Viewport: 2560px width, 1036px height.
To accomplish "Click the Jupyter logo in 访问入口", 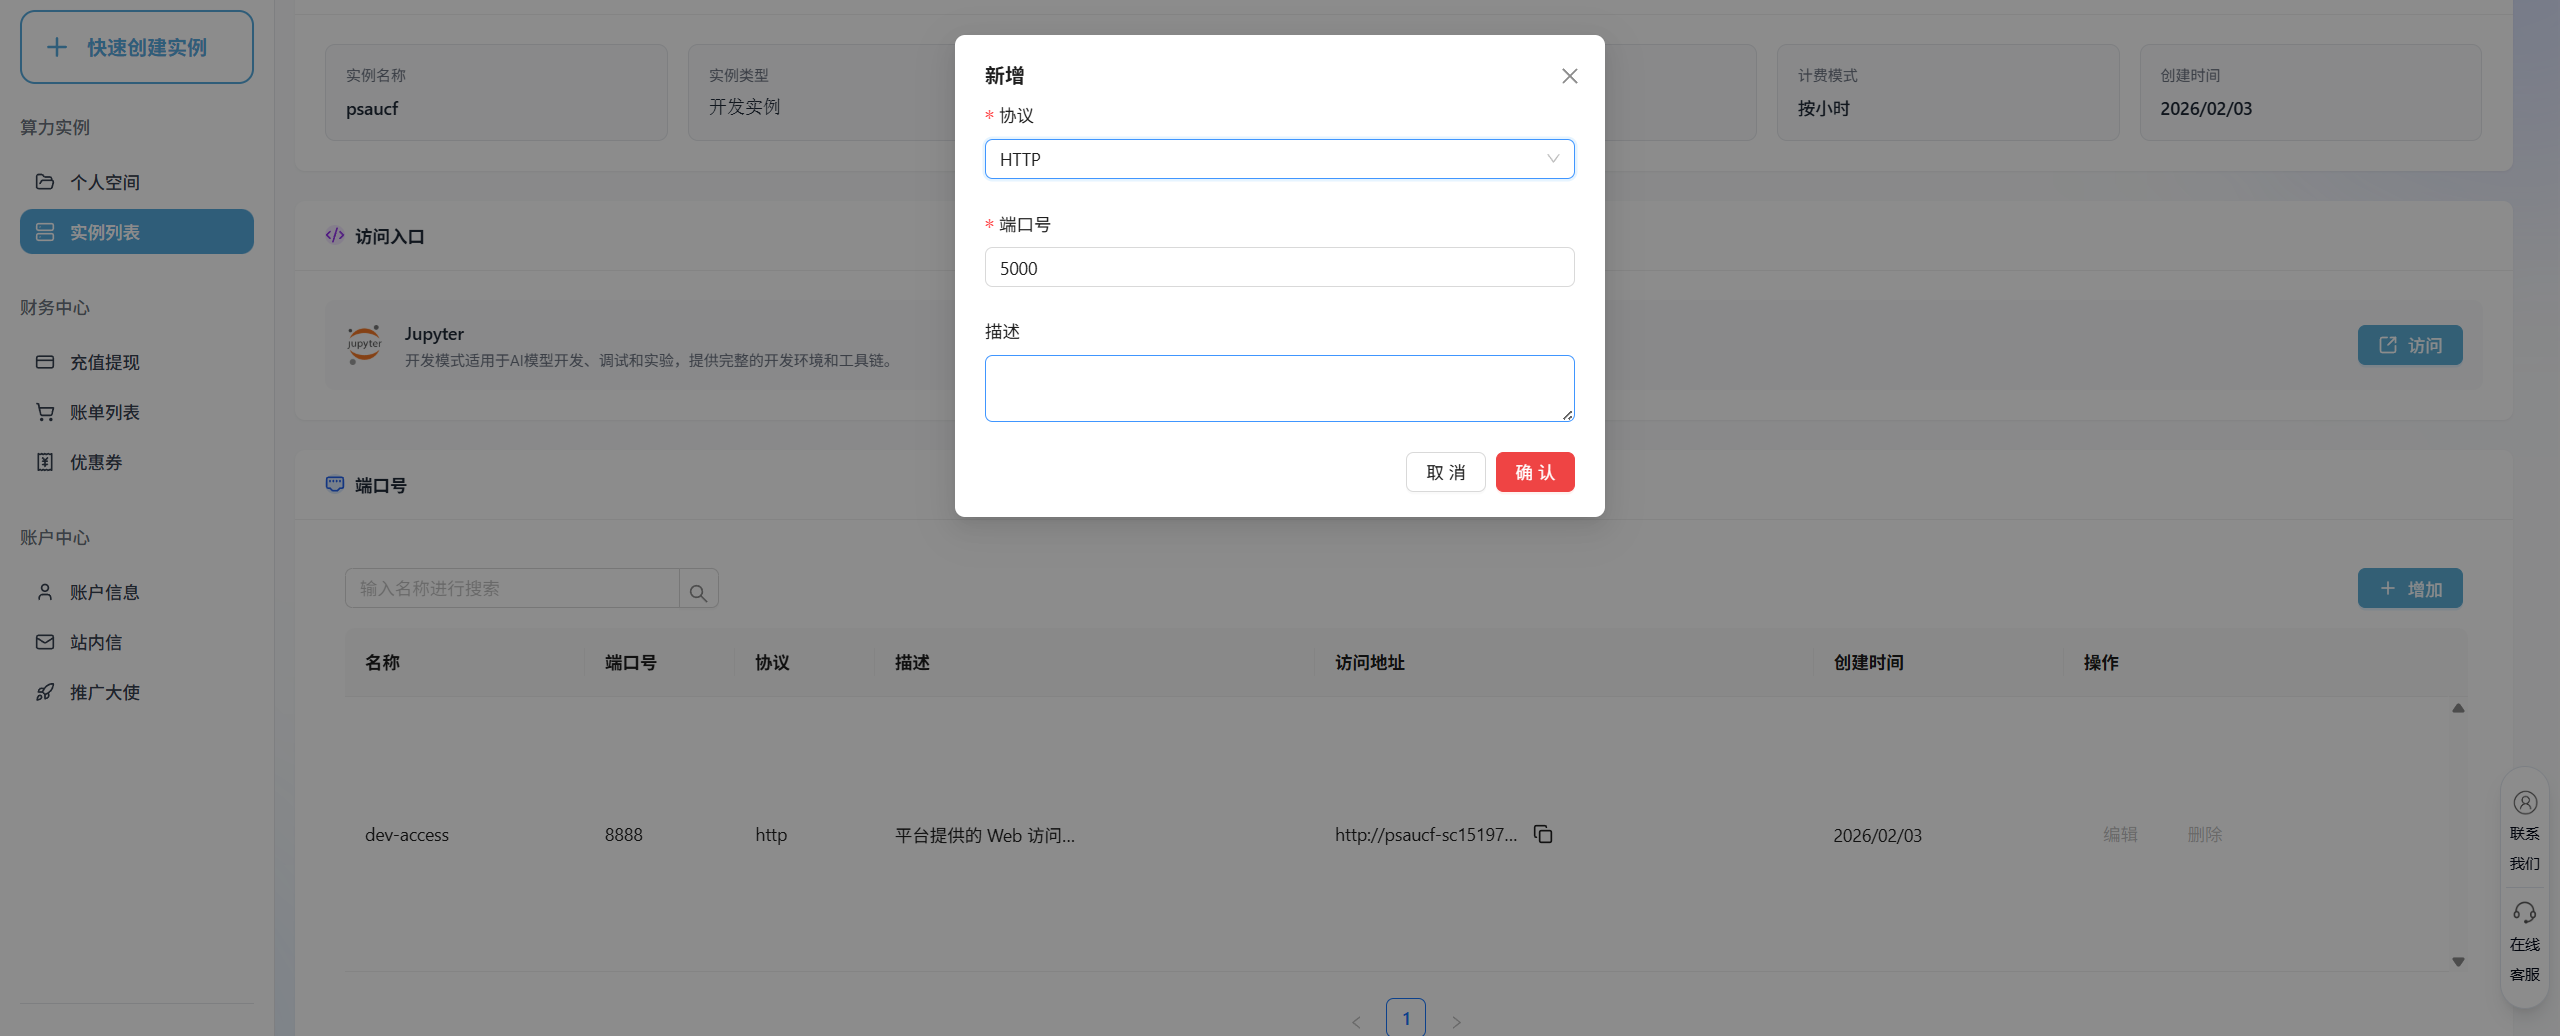I will (x=363, y=344).
